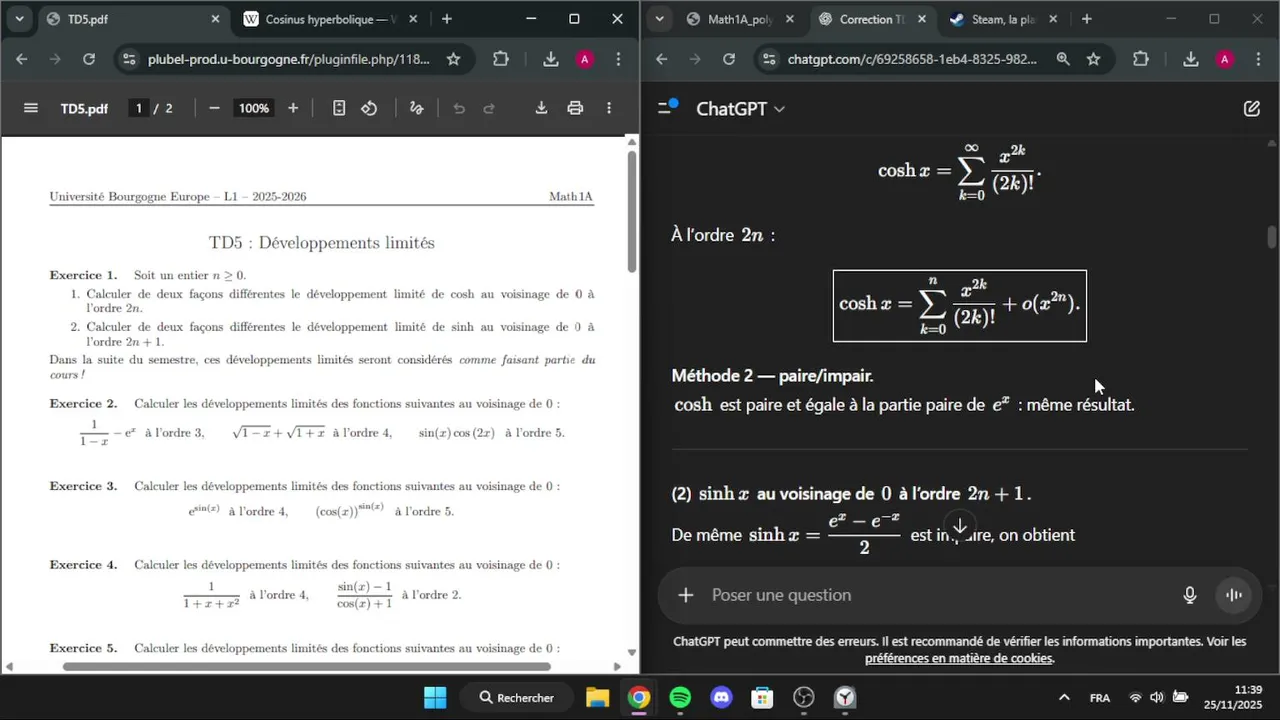Select the Correction TD ChatGPT tab

[872, 19]
